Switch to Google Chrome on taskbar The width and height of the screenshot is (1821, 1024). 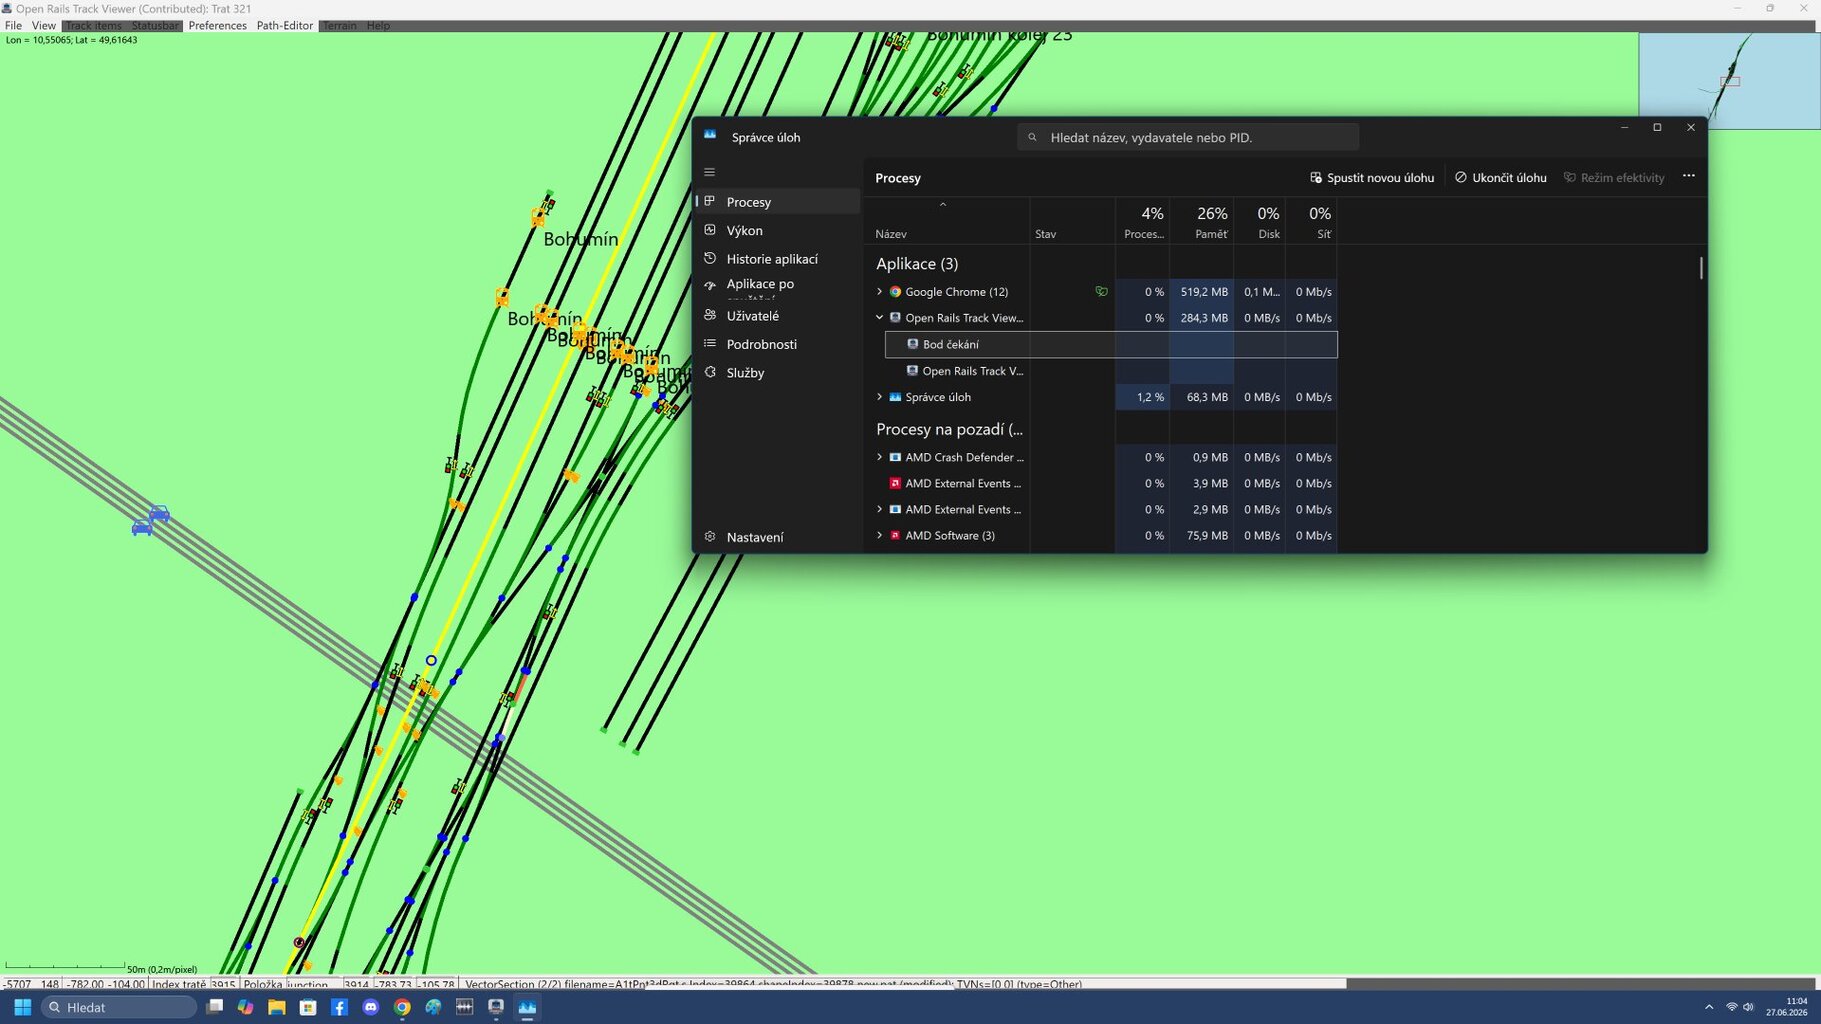[402, 1007]
